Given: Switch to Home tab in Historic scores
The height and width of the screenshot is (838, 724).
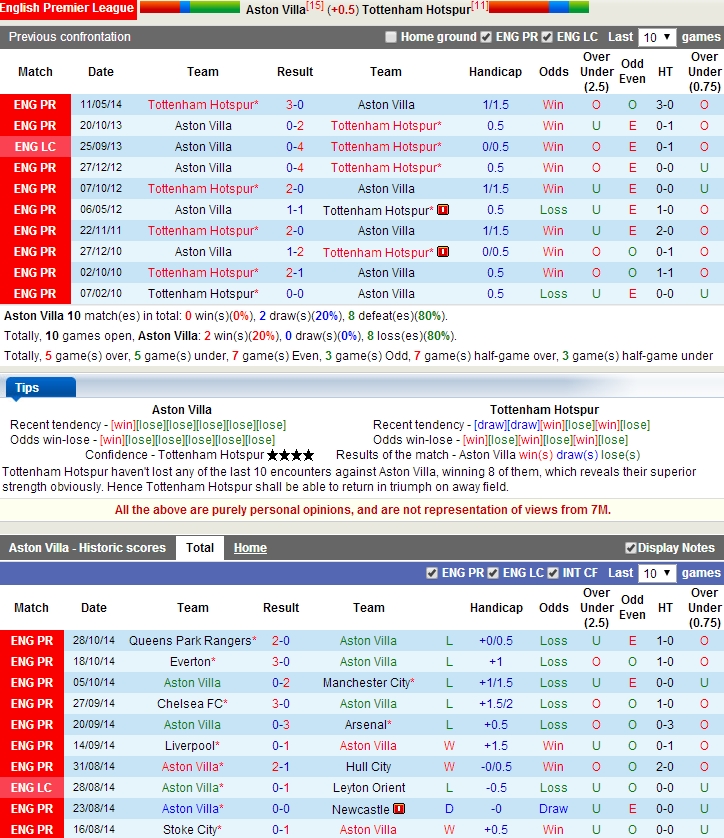Looking at the screenshot, I should click(x=250, y=548).
